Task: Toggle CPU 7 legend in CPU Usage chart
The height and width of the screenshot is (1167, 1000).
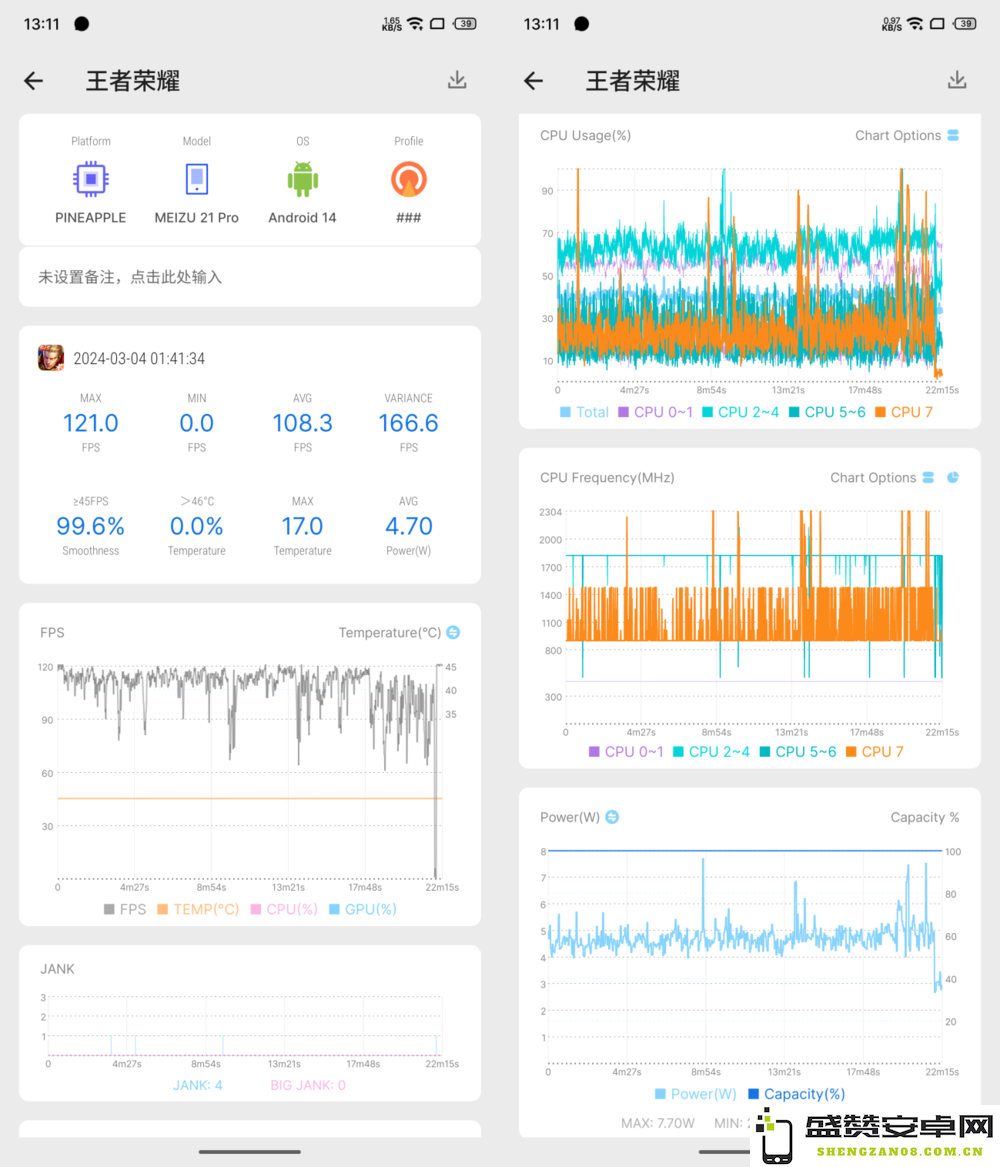Action: [904, 412]
